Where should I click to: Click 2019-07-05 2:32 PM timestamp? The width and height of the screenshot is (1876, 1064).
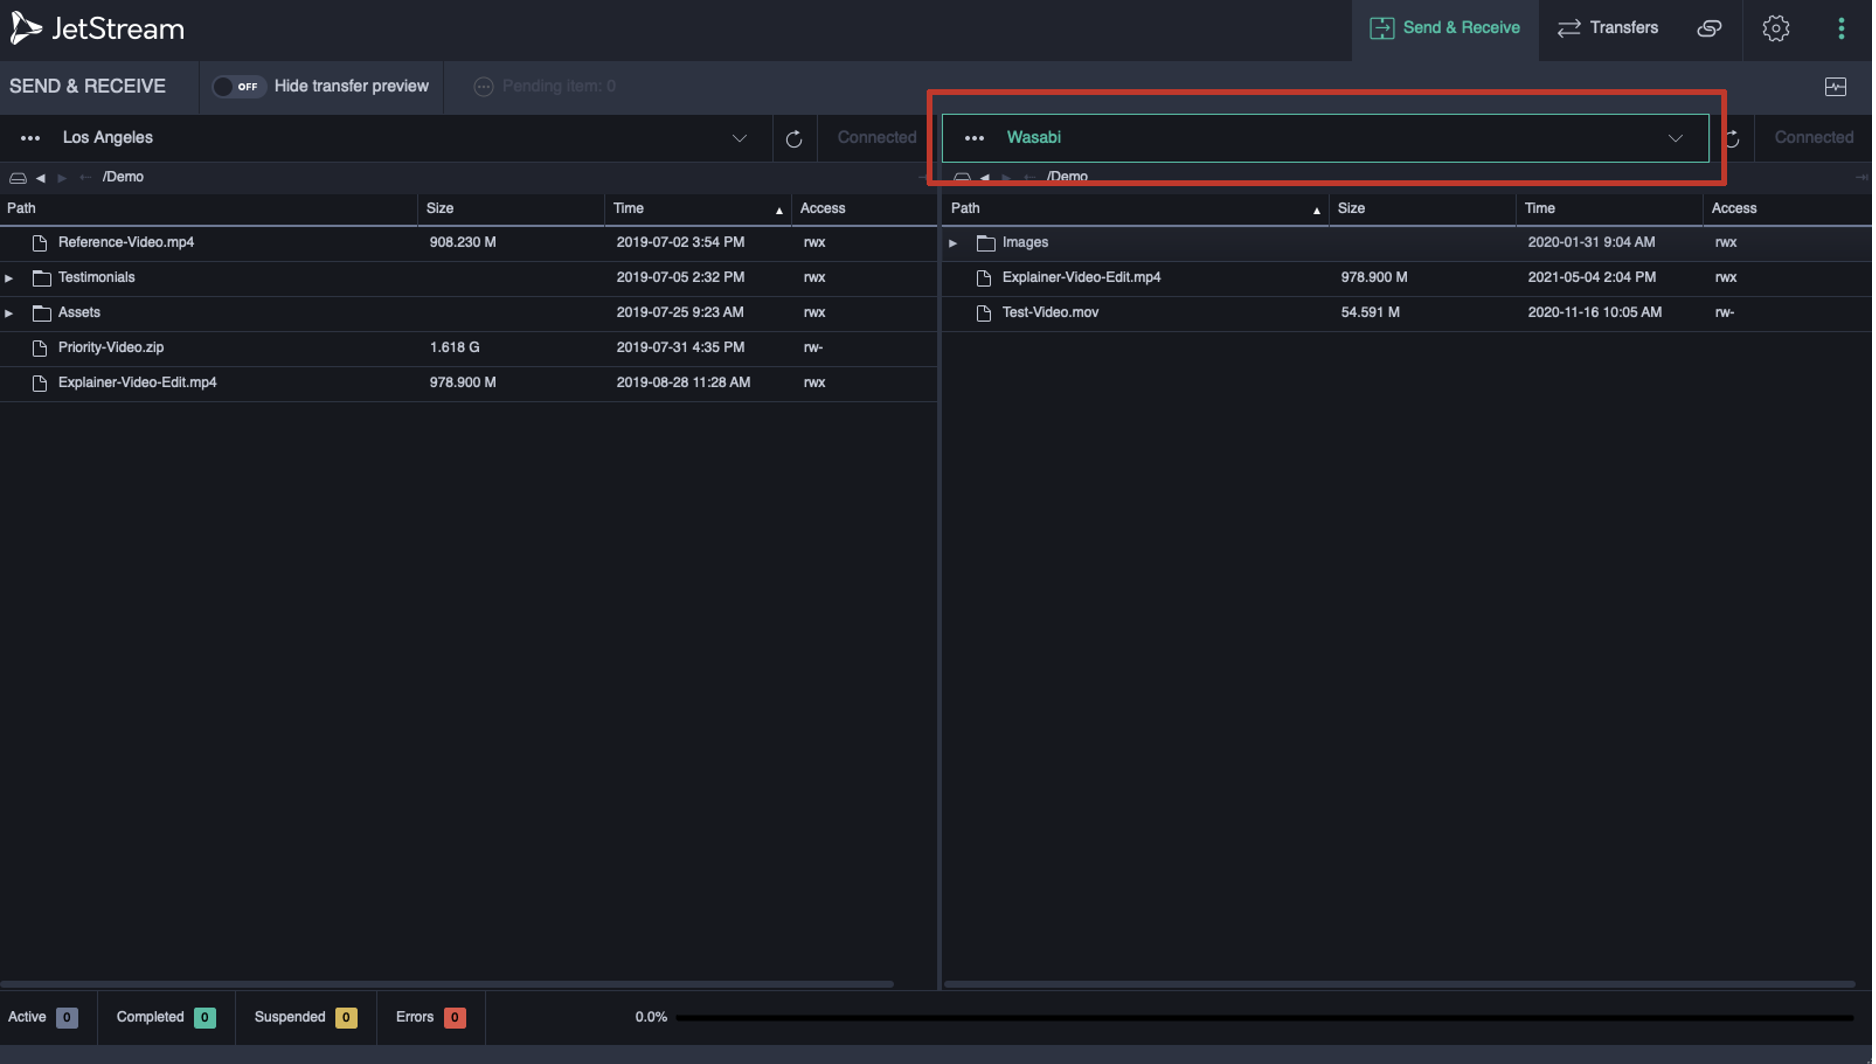pyautogui.click(x=682, y=278)
